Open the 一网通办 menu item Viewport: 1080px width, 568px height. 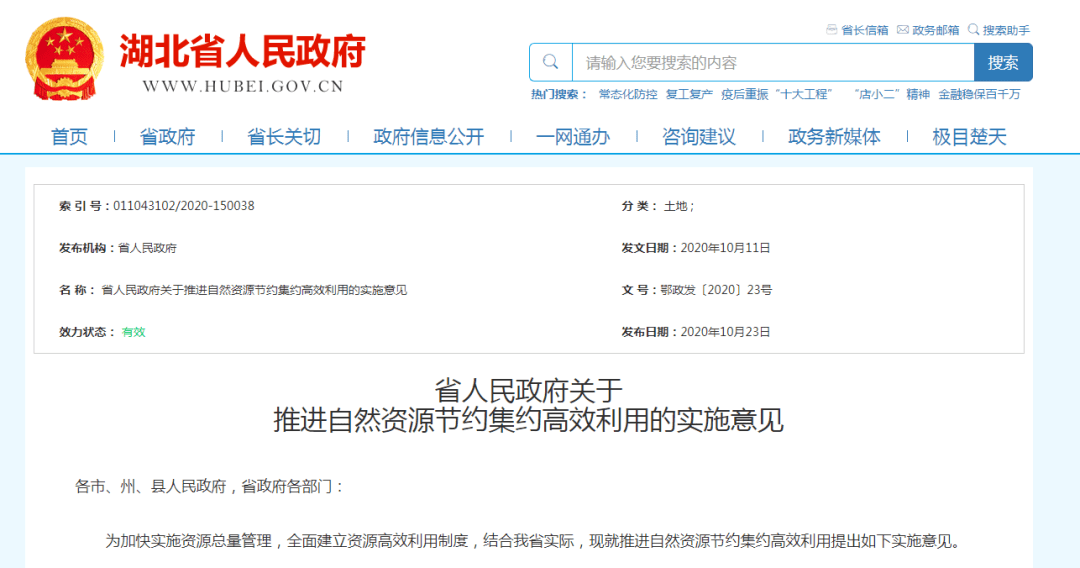click(x=572, y=137)
